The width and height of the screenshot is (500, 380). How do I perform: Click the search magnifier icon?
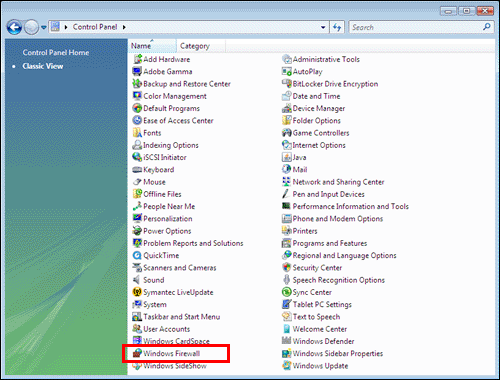[x=487, y=27]
